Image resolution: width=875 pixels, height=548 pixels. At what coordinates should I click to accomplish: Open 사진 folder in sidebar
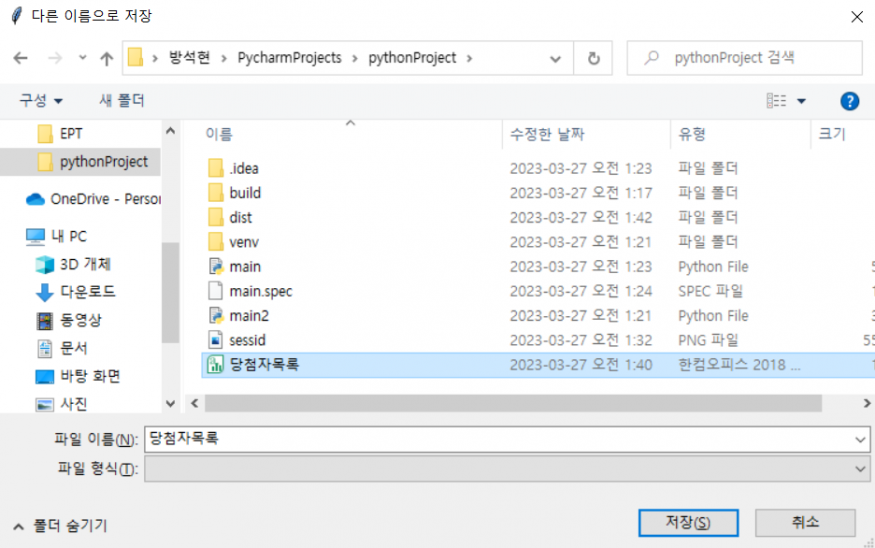(x=62, y=404)
